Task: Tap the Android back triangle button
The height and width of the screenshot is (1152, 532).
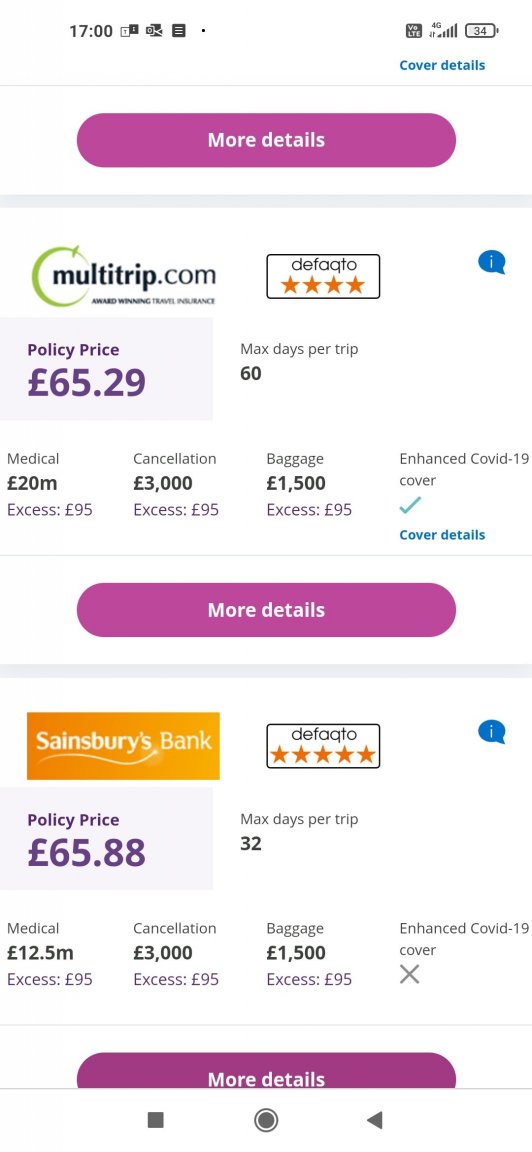Action: pyautogui.click(x=375, y=1120)
